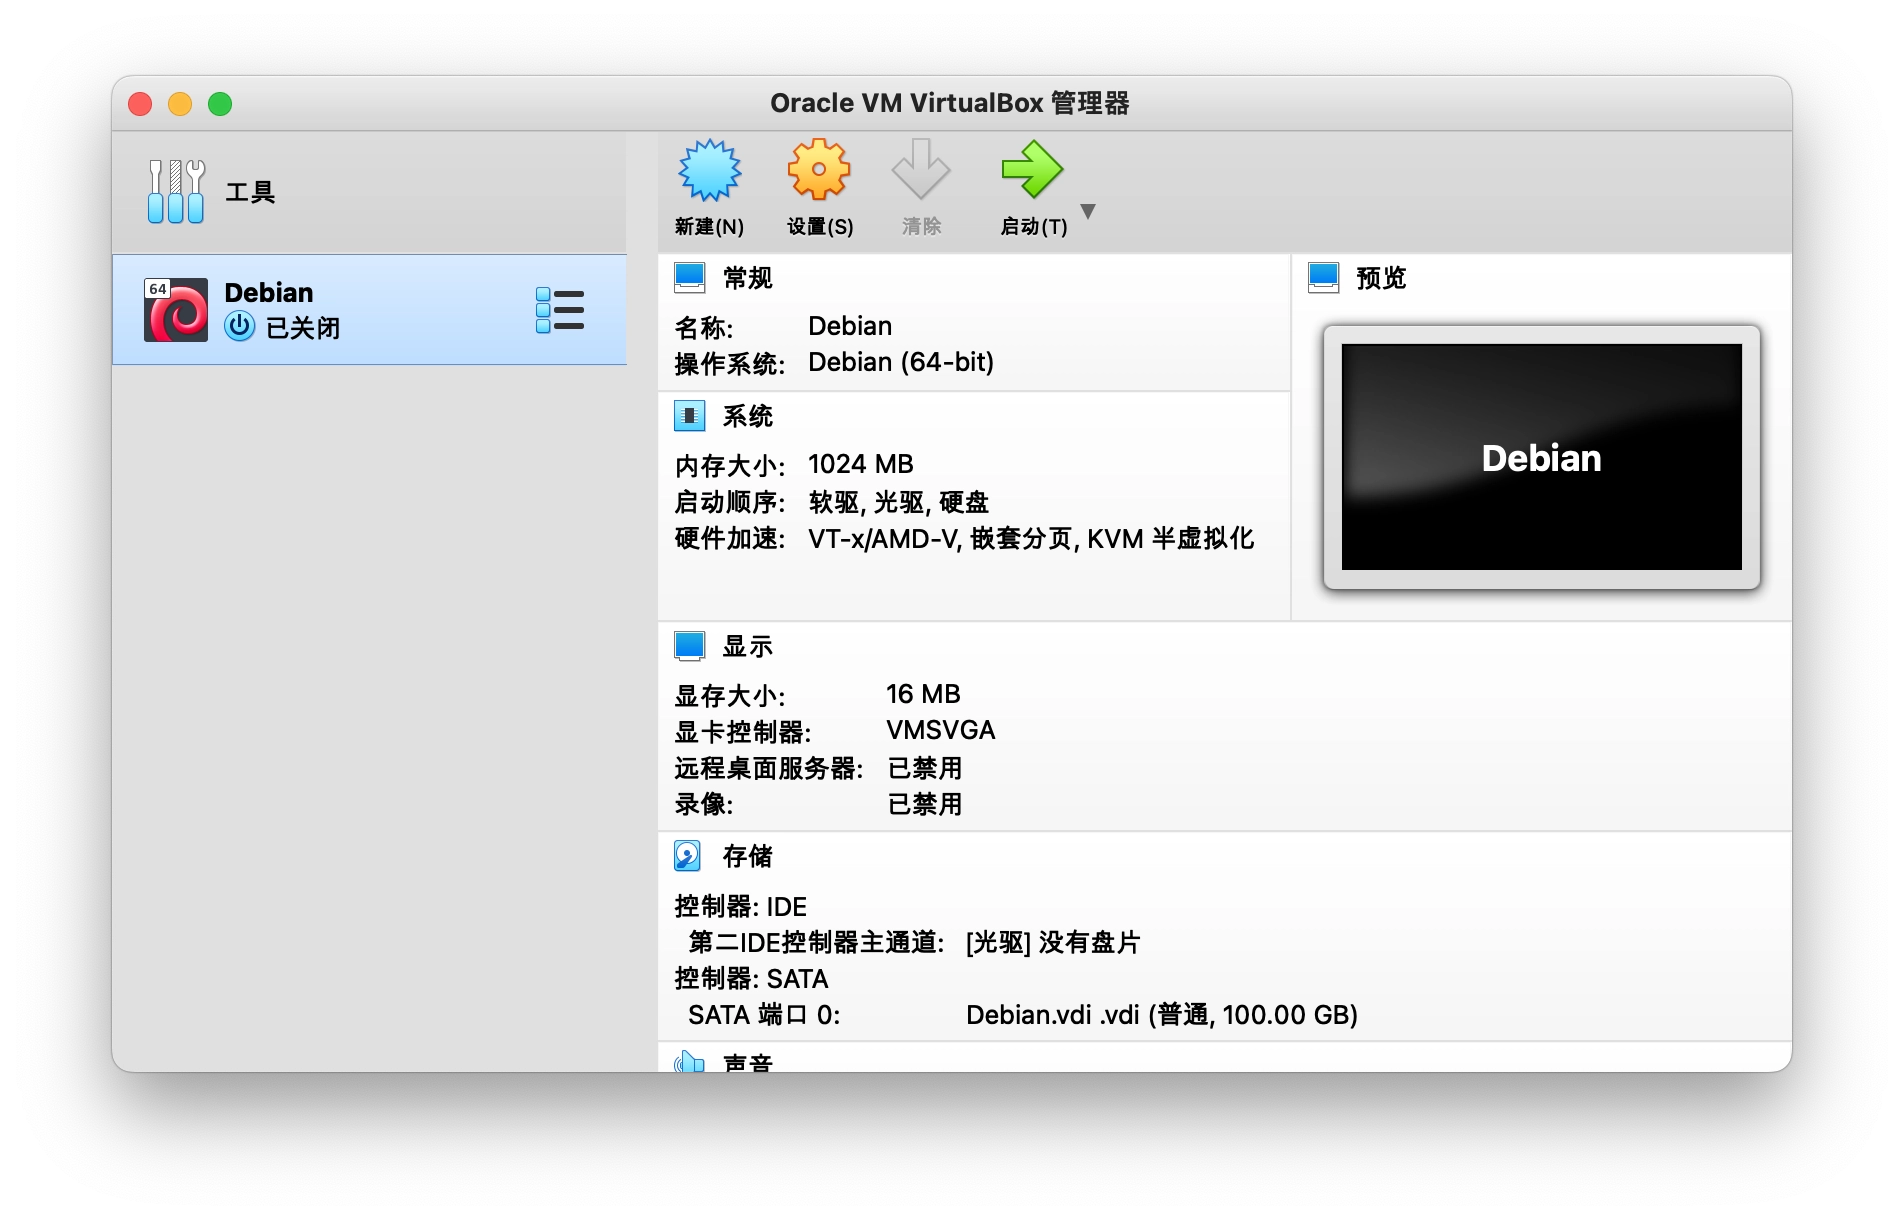Minimize the VirtualBox Manager window

pyautogui.click(x=180, y=104)
